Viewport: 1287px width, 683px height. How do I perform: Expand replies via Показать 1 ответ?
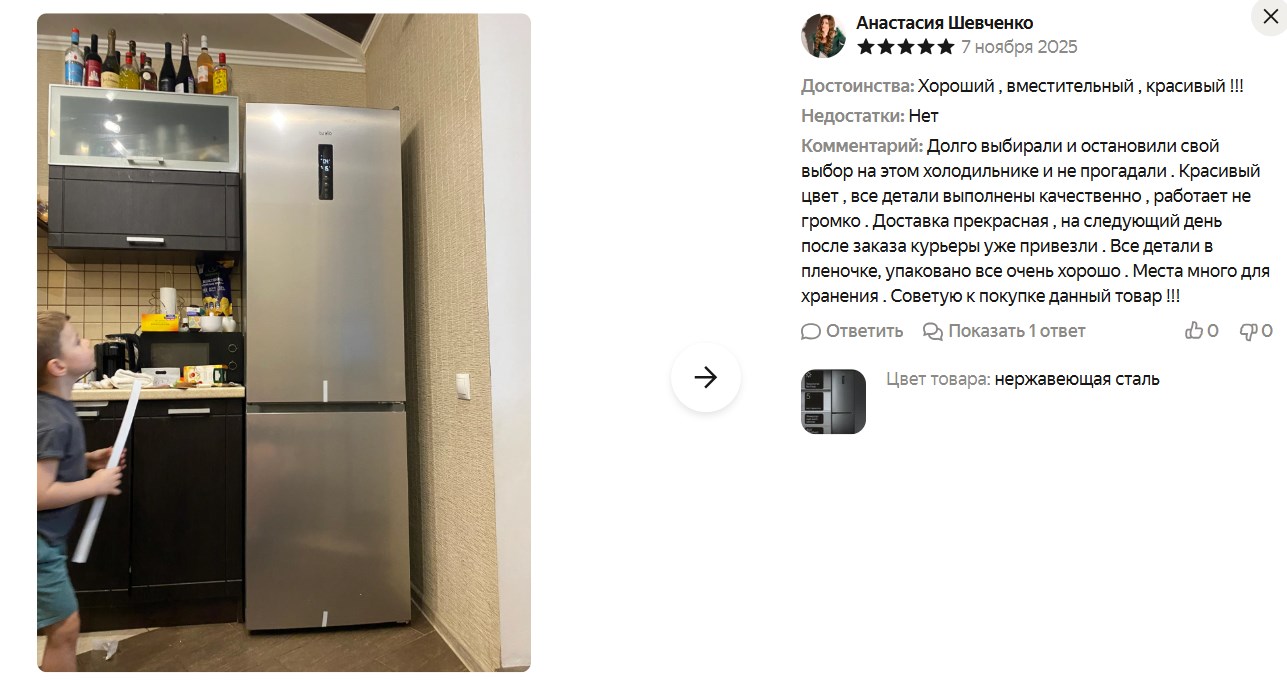click(1016, 331)
